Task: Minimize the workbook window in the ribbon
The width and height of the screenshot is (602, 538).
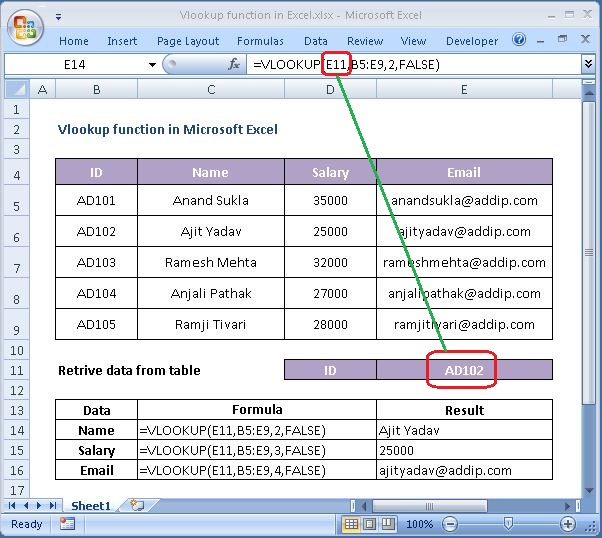Action: tap(541, 41)
